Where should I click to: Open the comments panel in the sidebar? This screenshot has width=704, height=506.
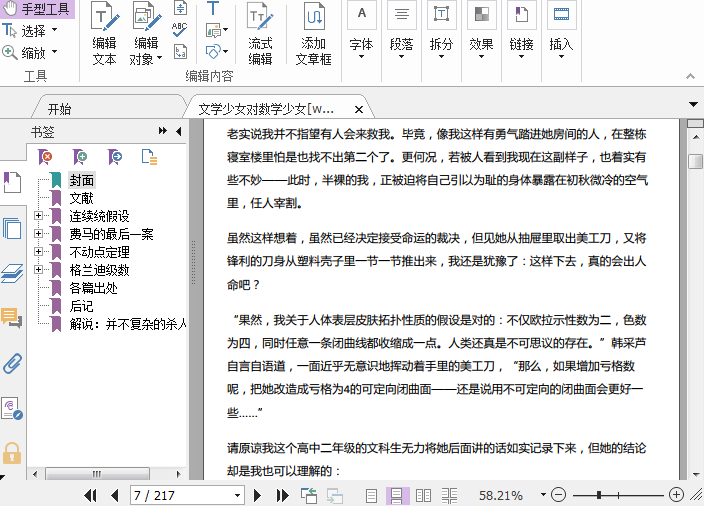pyautogui.click(x=12, y=318)
